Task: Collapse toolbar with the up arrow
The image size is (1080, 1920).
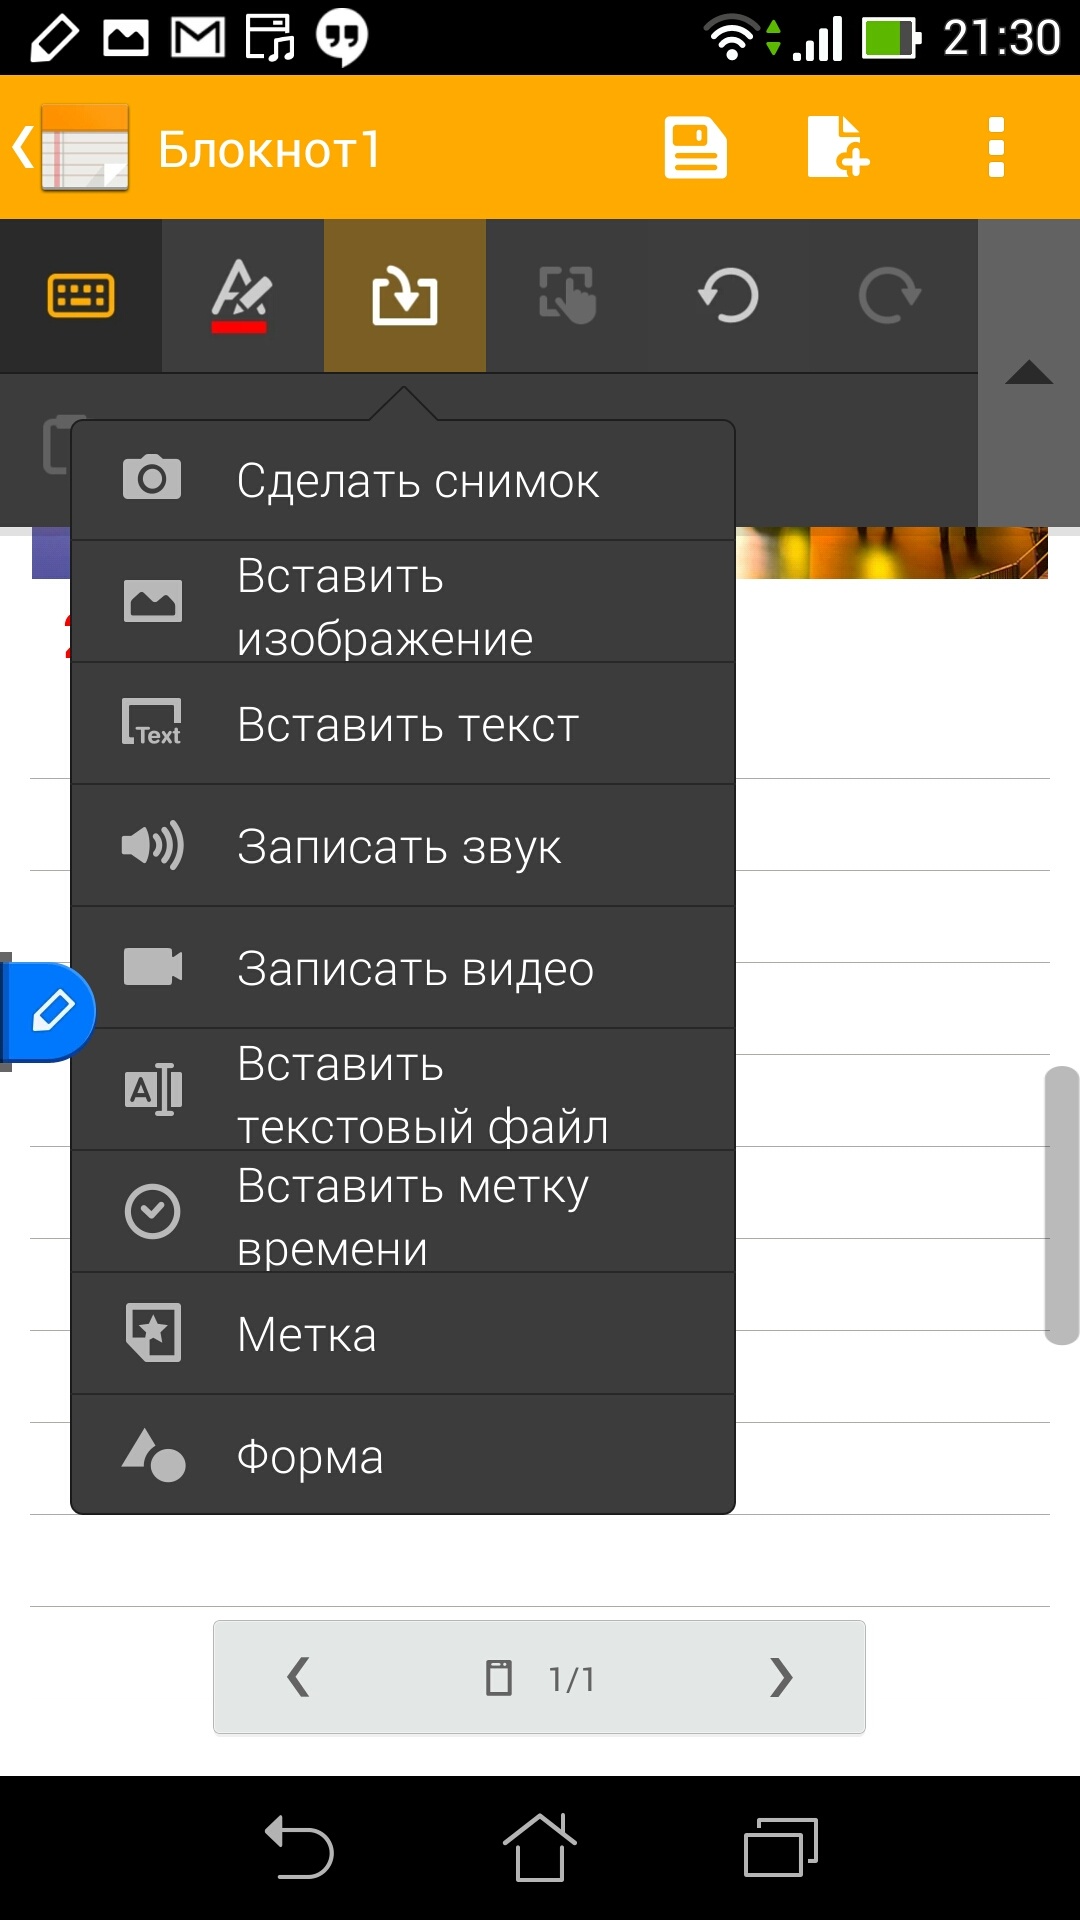Action: (1028, 374)
